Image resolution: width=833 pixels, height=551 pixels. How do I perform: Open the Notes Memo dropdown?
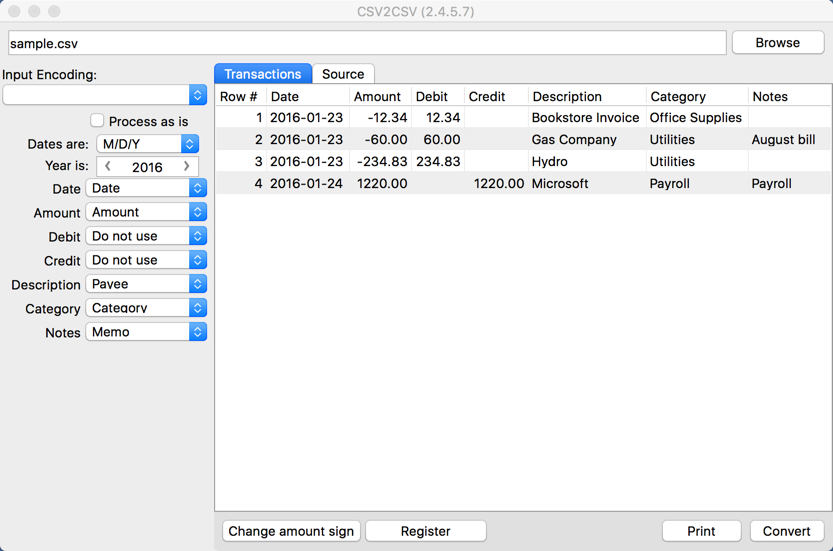pyautogui.click(x=146, y=332)
